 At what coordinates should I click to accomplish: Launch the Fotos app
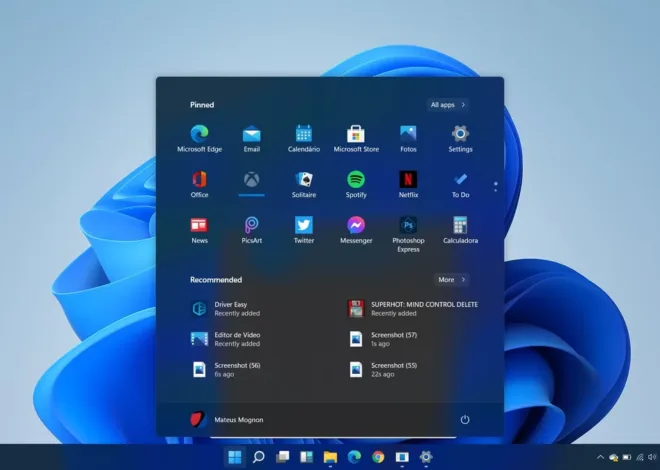(408, 139)
